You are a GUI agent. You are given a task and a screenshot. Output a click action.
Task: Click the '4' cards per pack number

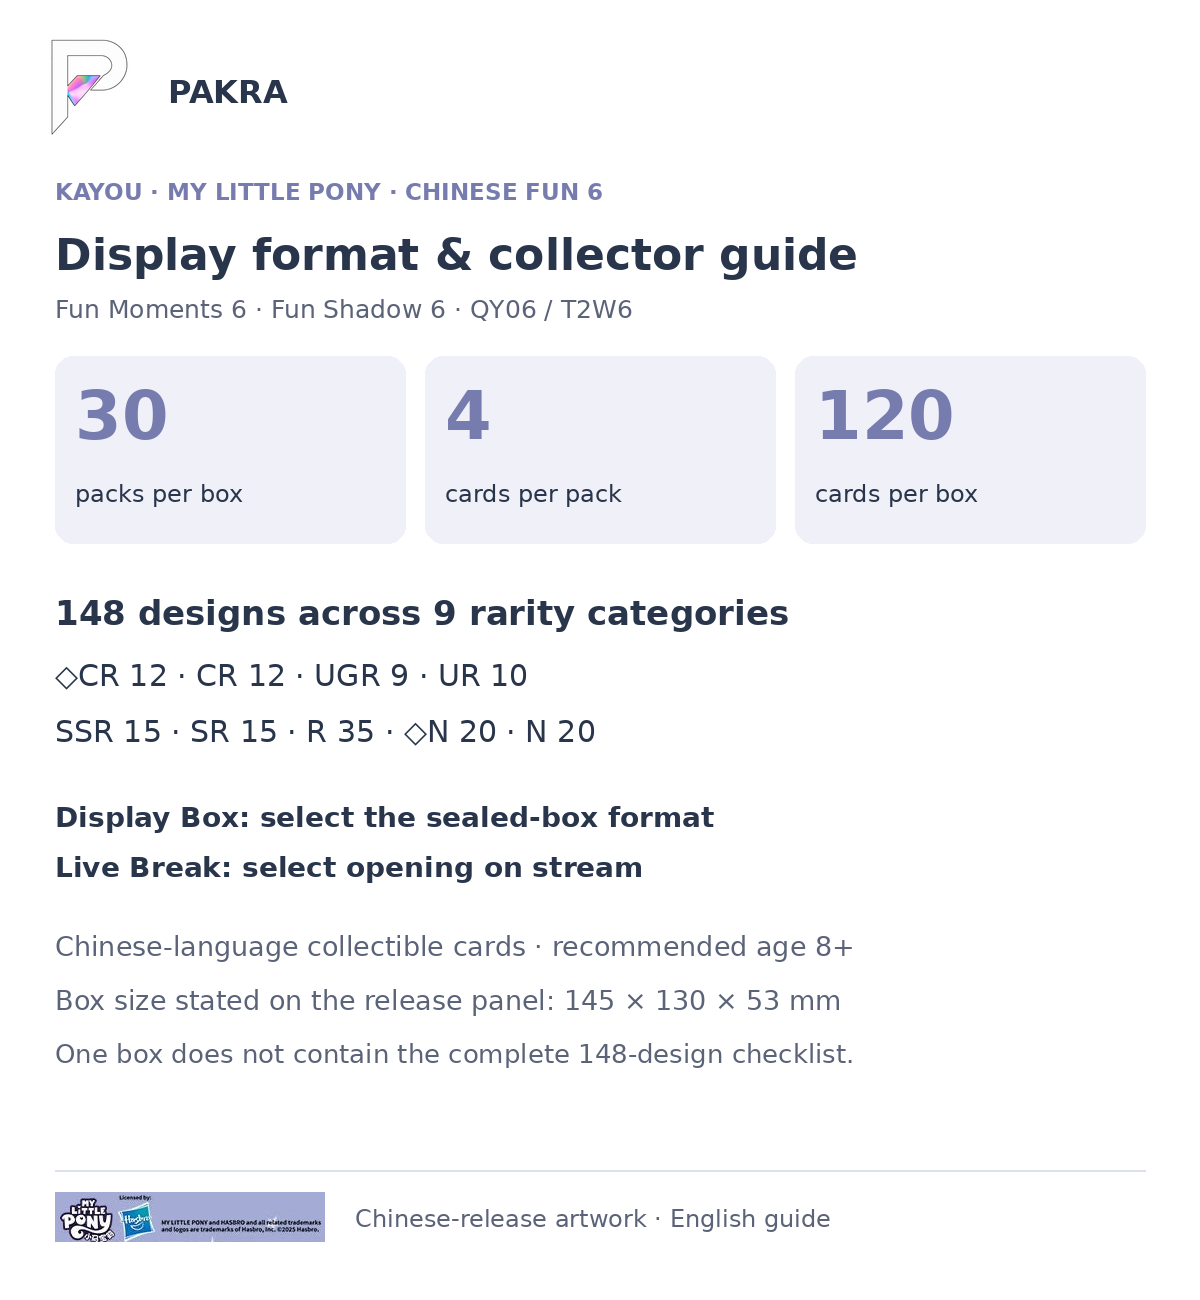(468, 417)
